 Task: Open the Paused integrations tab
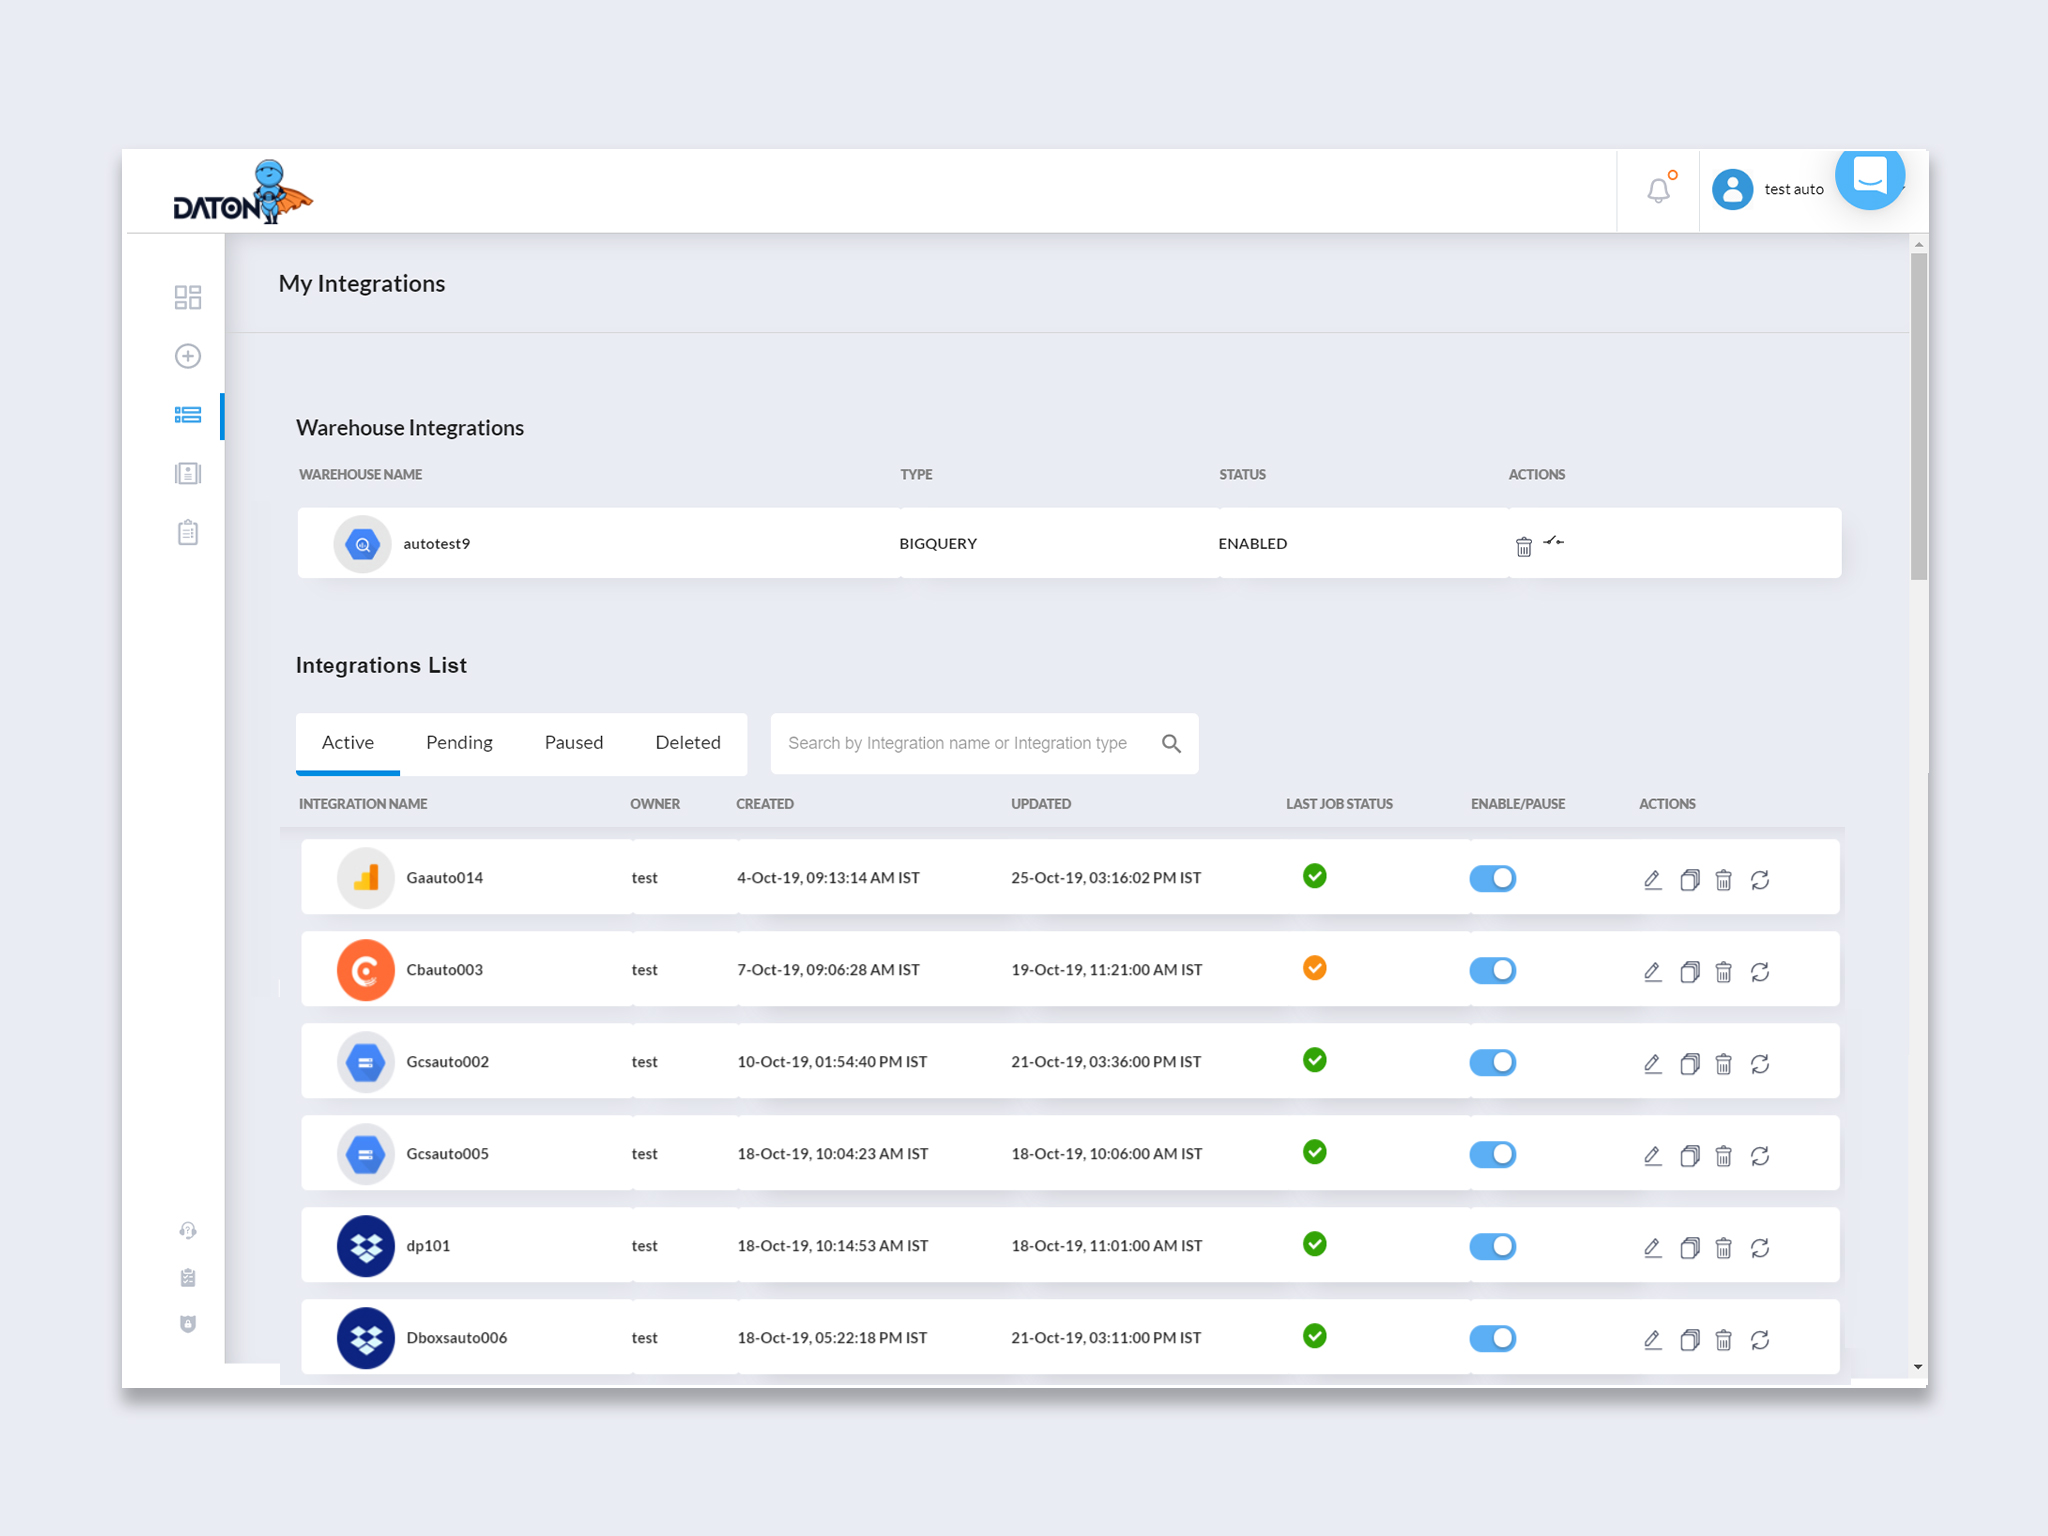click(x=573, y=743)
